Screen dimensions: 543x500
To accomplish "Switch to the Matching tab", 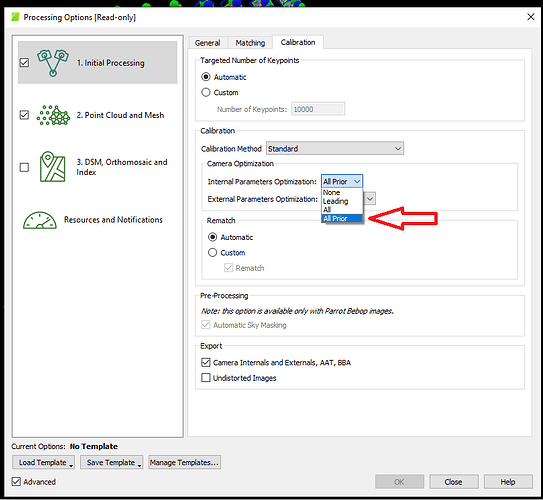I will click(250, 43).
